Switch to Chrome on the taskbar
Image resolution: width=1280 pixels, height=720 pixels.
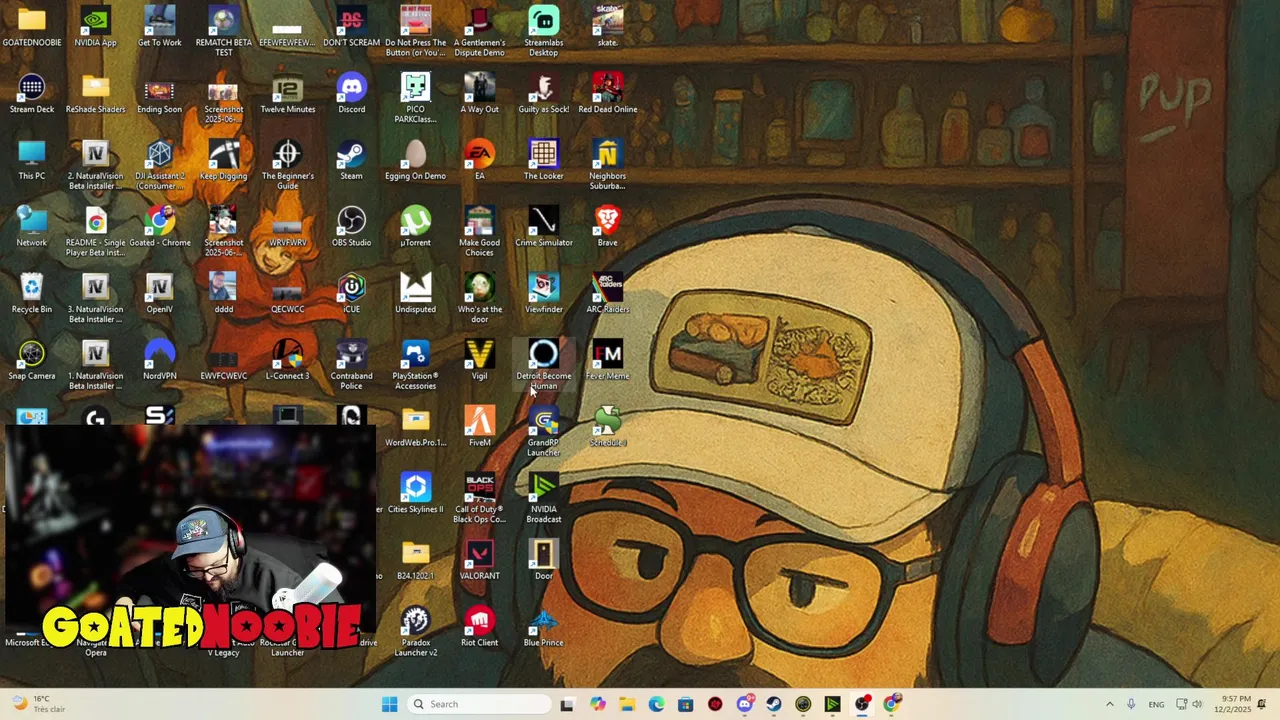click(x=891, y=704)
